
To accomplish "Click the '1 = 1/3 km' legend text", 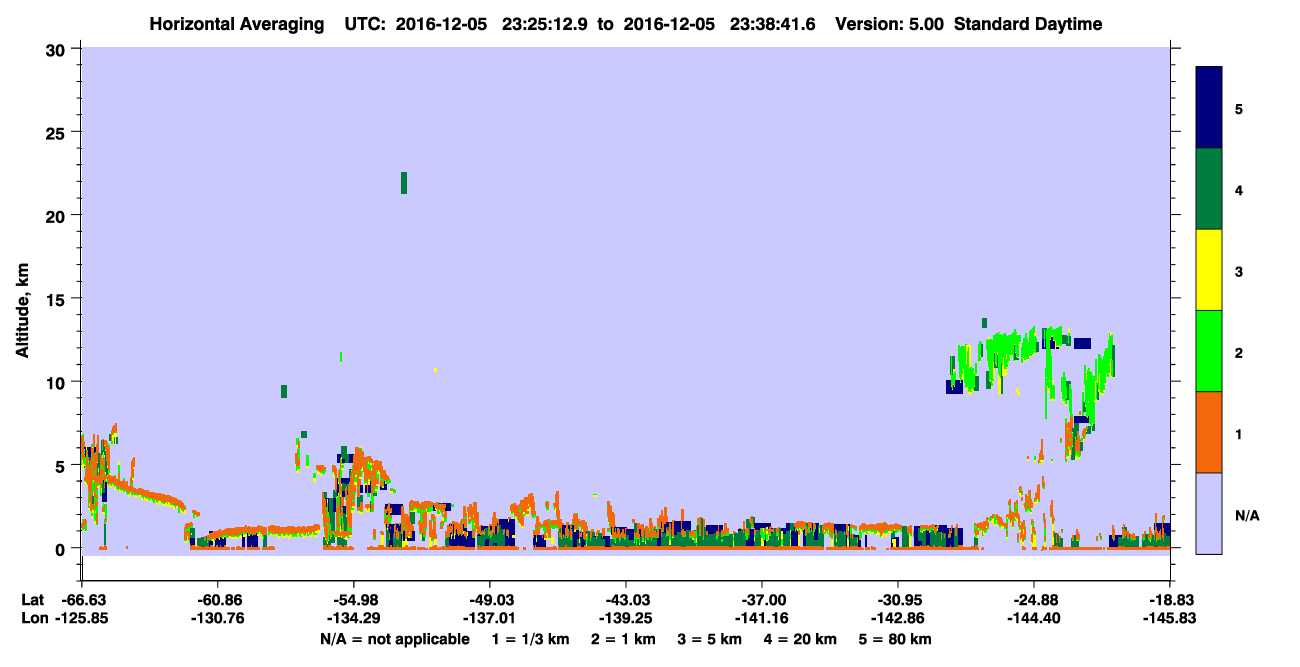I will coord(529,639).
